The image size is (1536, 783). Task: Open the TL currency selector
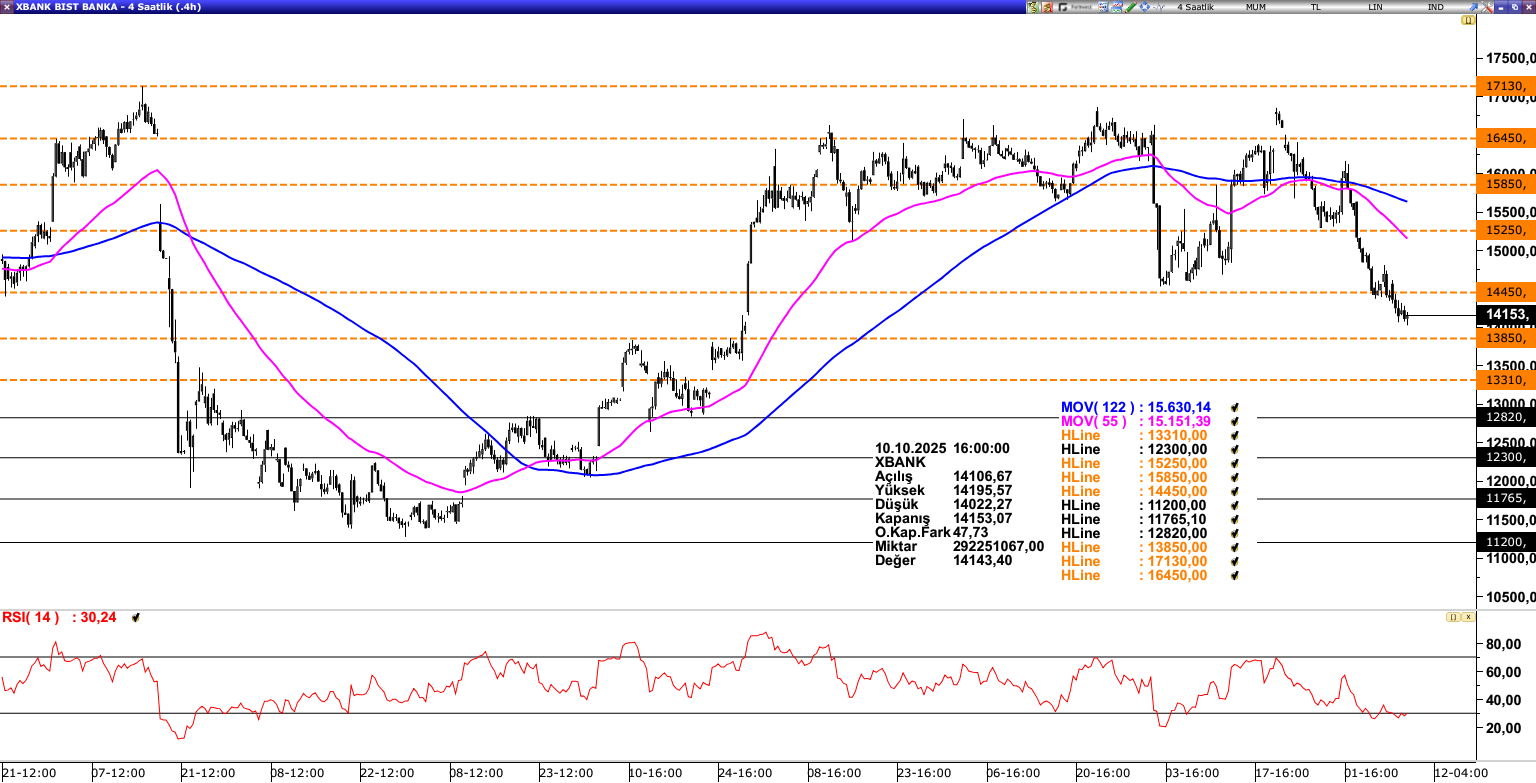(1315, 7)
